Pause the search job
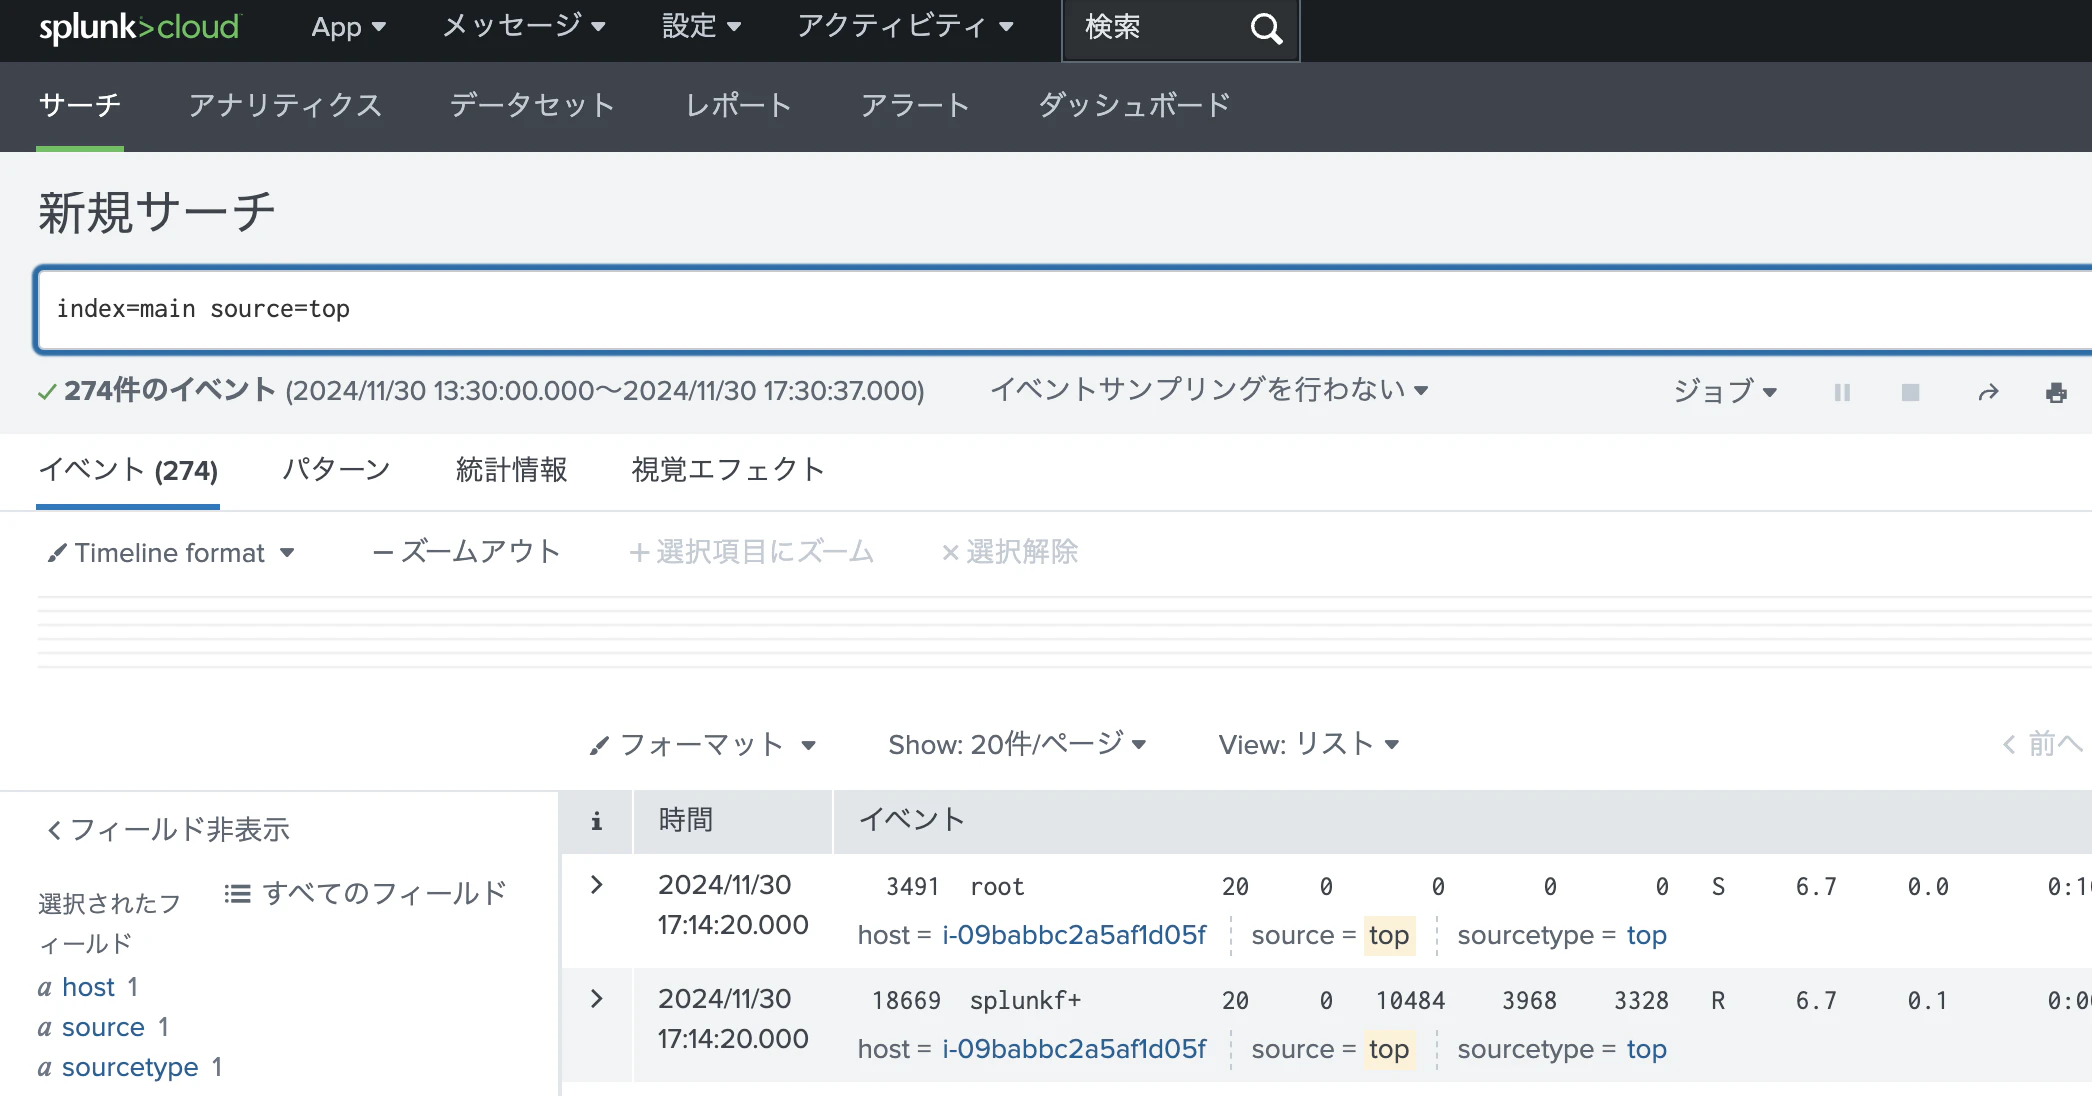Screen dimensions: 2092x1096 coord(1842,392)
